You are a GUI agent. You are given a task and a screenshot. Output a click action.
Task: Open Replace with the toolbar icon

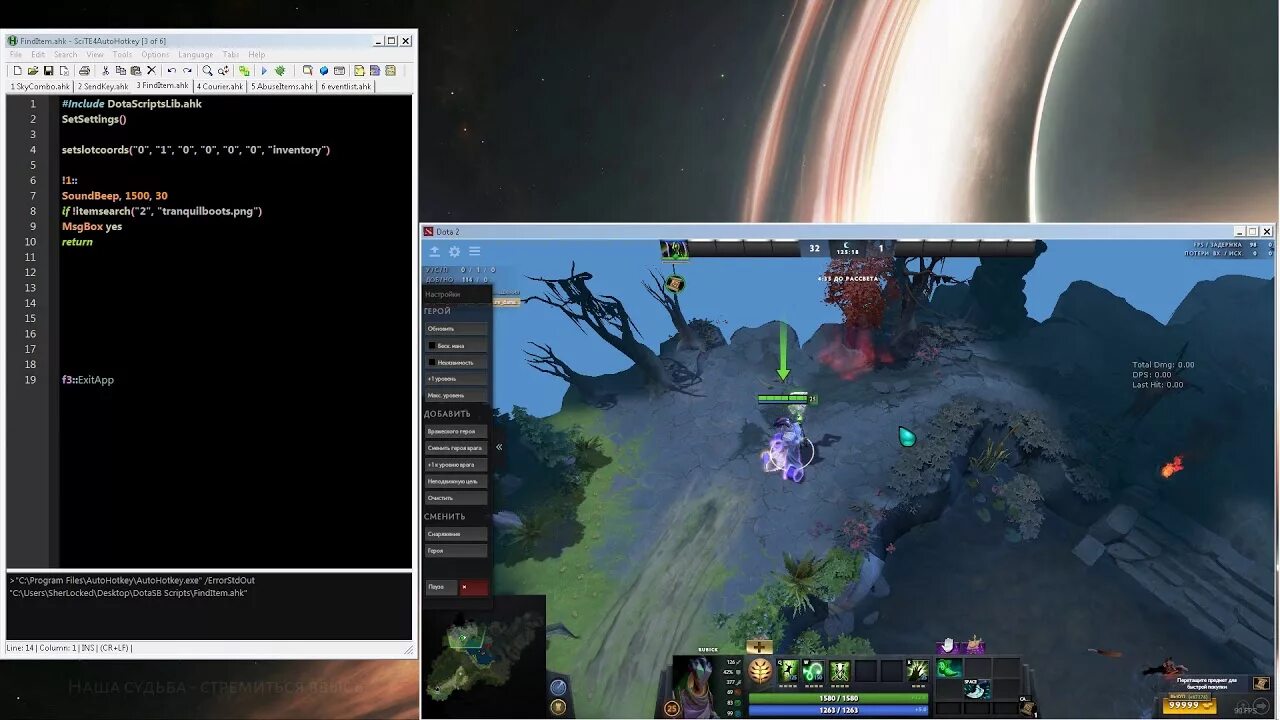(x=224, y=71)
